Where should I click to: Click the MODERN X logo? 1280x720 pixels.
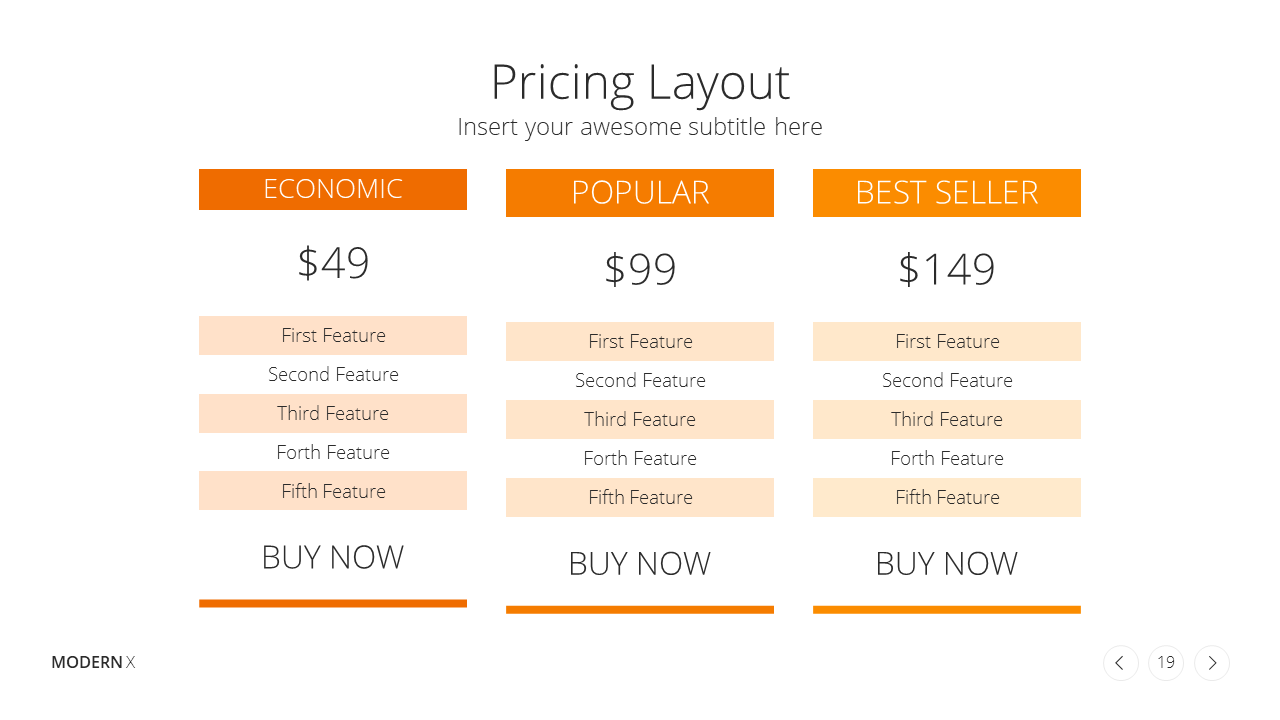pos(93,662)
